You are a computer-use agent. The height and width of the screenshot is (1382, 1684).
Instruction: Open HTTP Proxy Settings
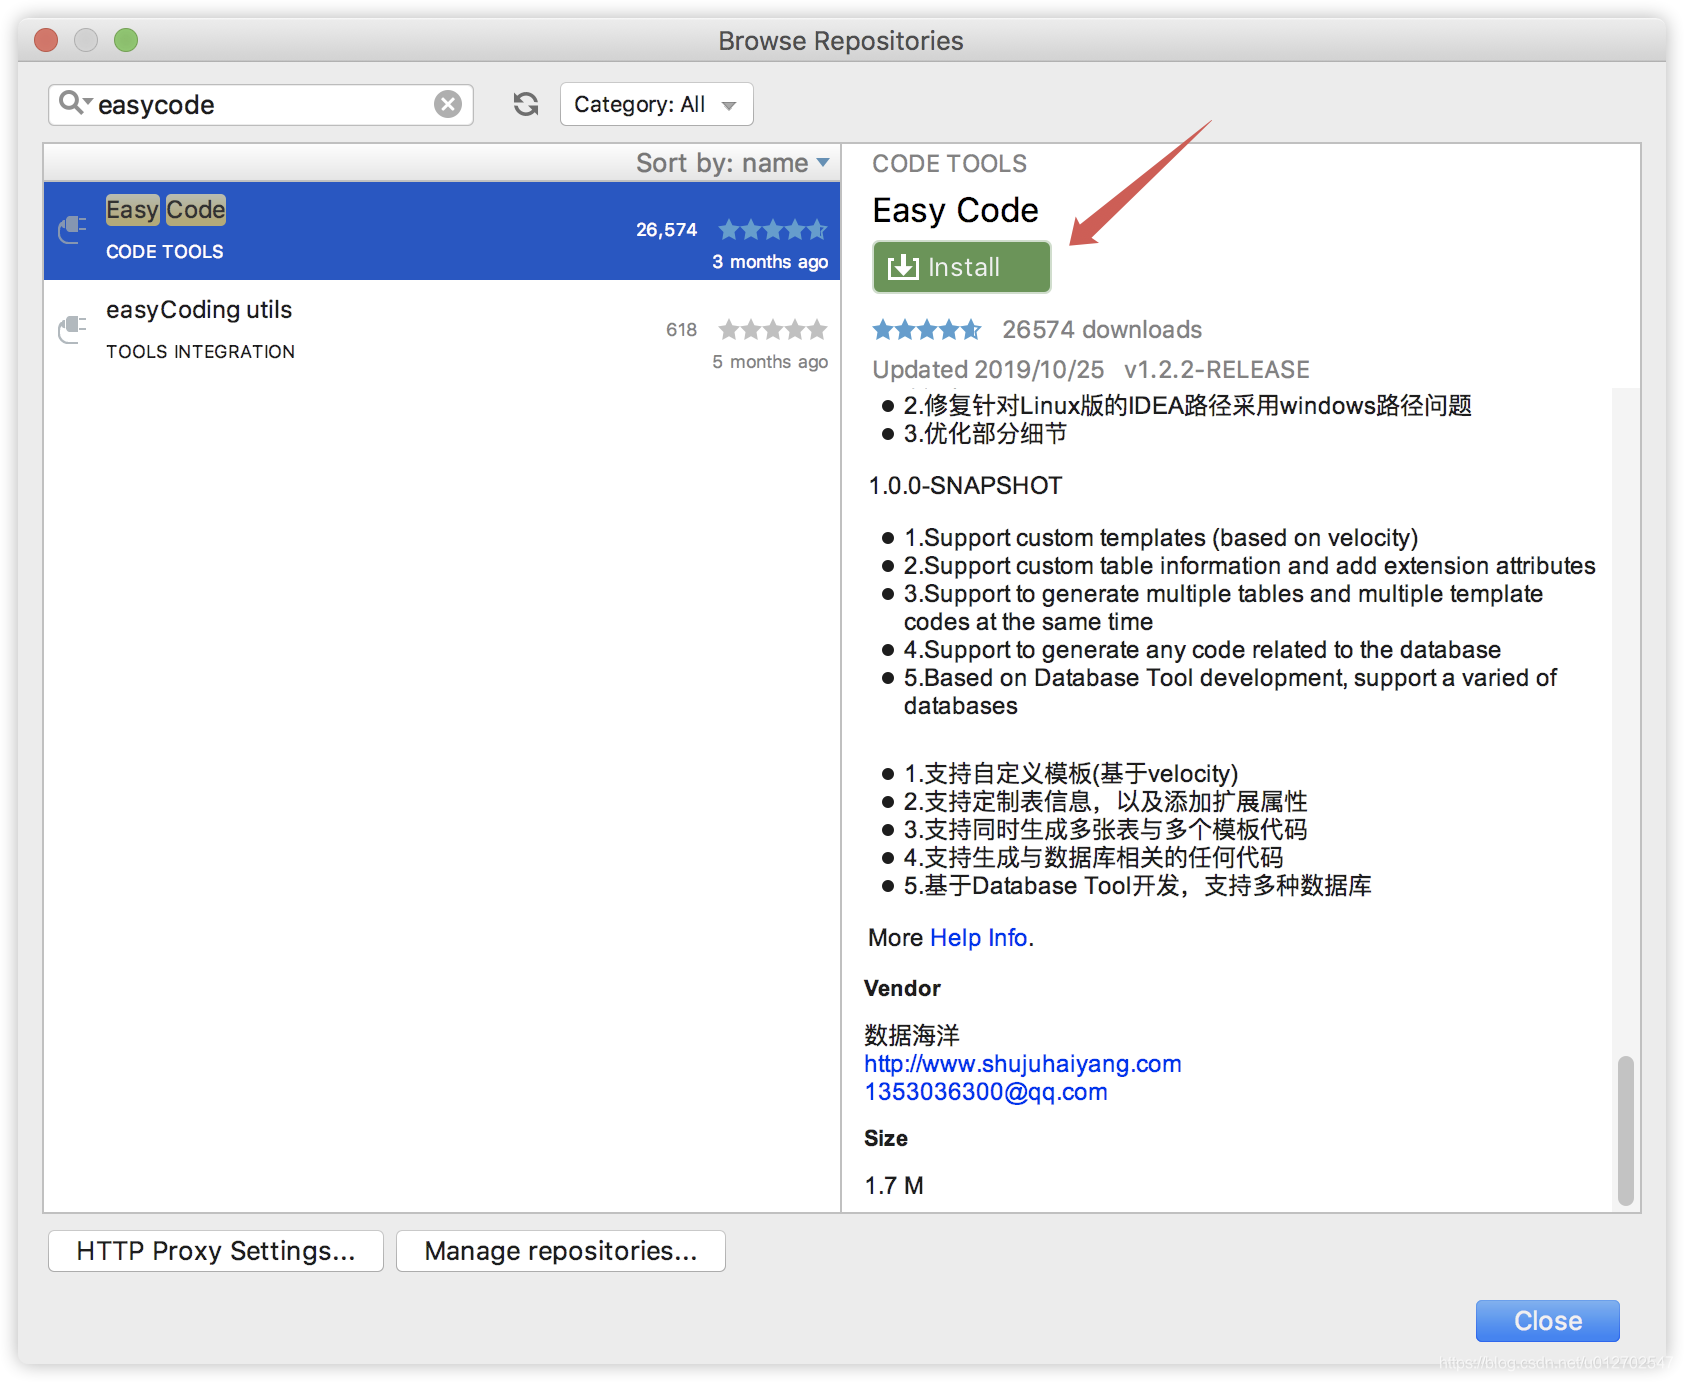[x=215, y=1250]
